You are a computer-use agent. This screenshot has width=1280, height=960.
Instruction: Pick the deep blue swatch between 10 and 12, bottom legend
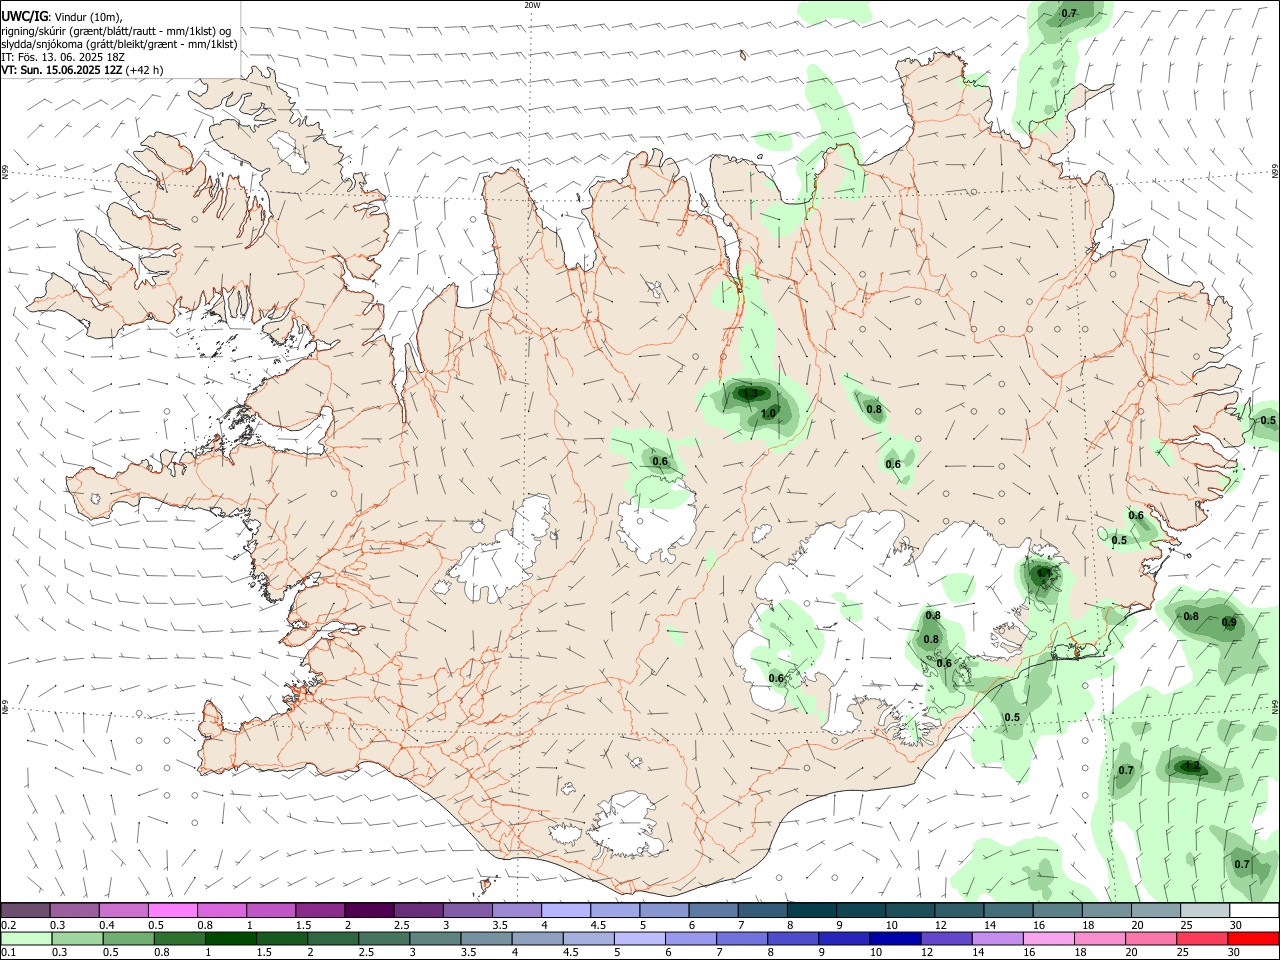[x=895, y=939]
